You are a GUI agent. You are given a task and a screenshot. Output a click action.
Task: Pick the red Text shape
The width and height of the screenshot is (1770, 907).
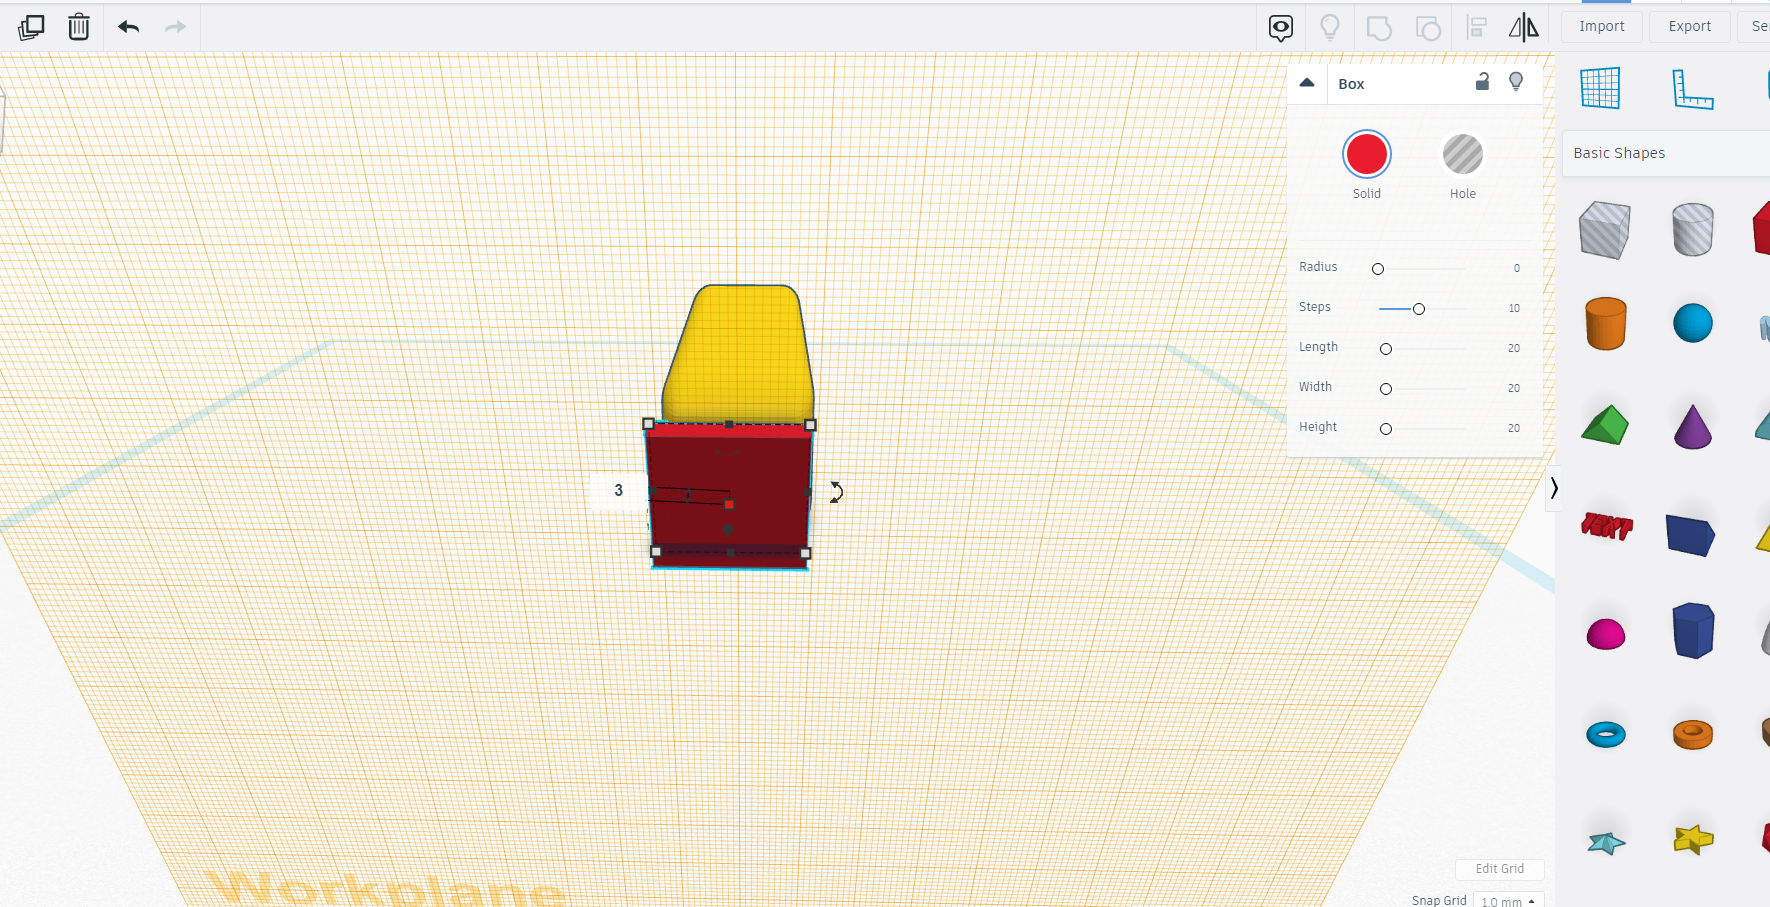click(1607, 525)
